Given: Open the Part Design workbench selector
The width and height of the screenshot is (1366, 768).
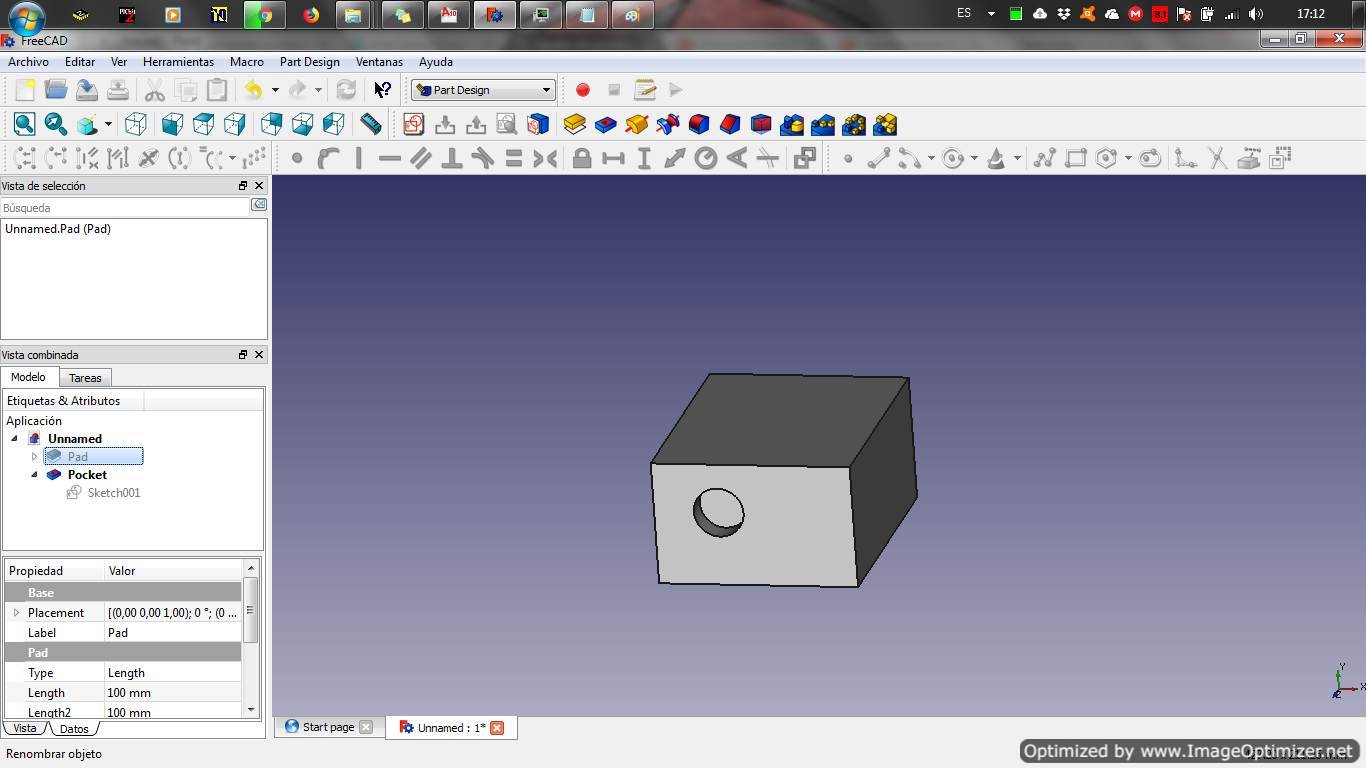Looking at the screenshot, I should [x=483, y=90].
